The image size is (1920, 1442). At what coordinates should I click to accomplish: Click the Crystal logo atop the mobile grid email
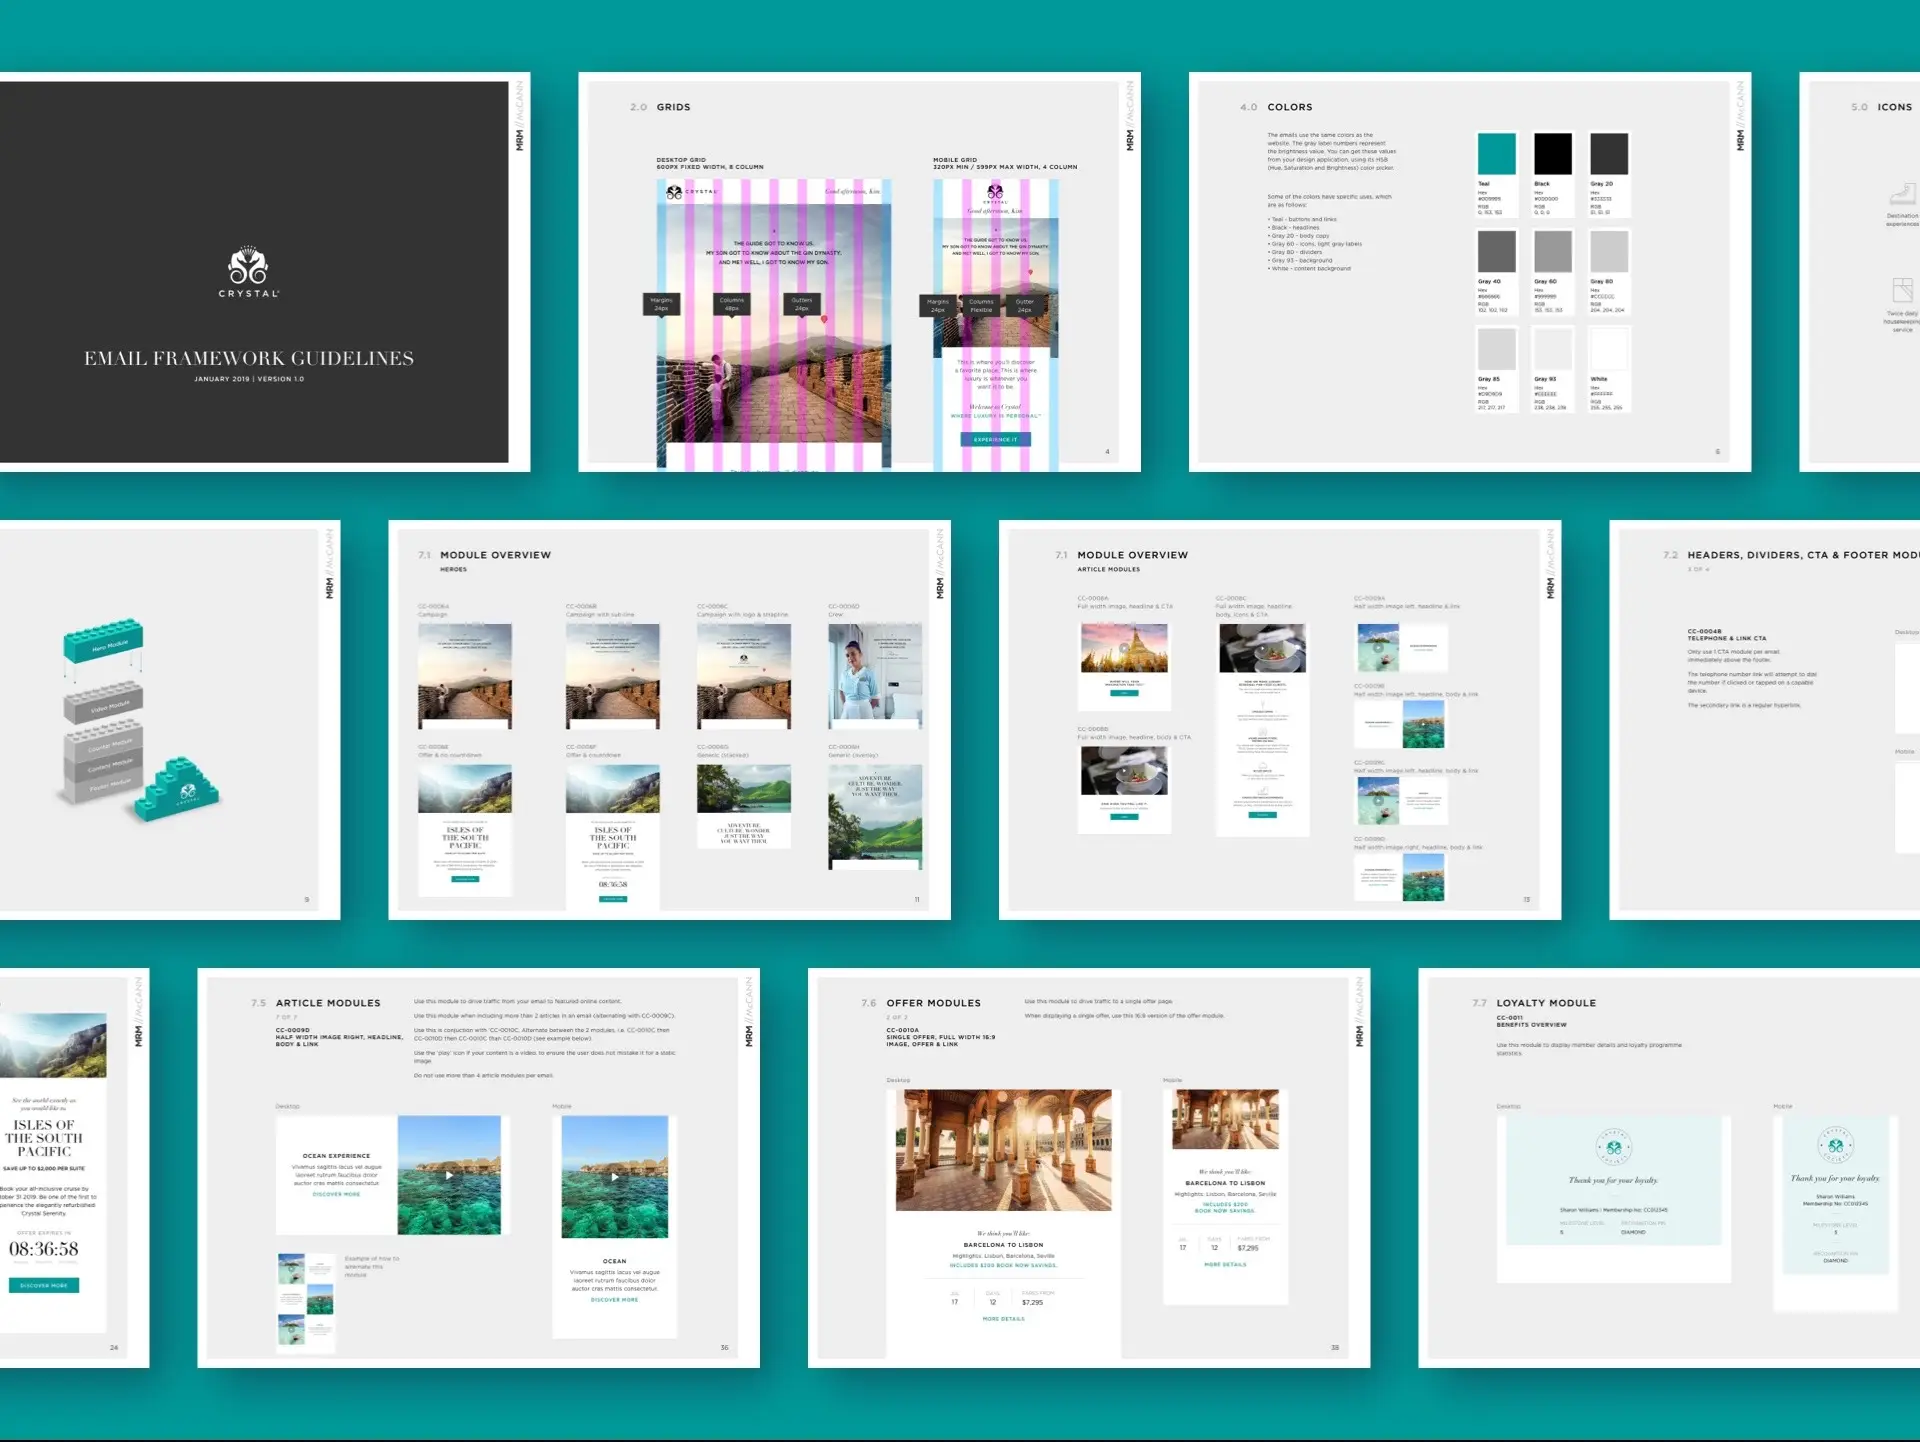point(995,193)
